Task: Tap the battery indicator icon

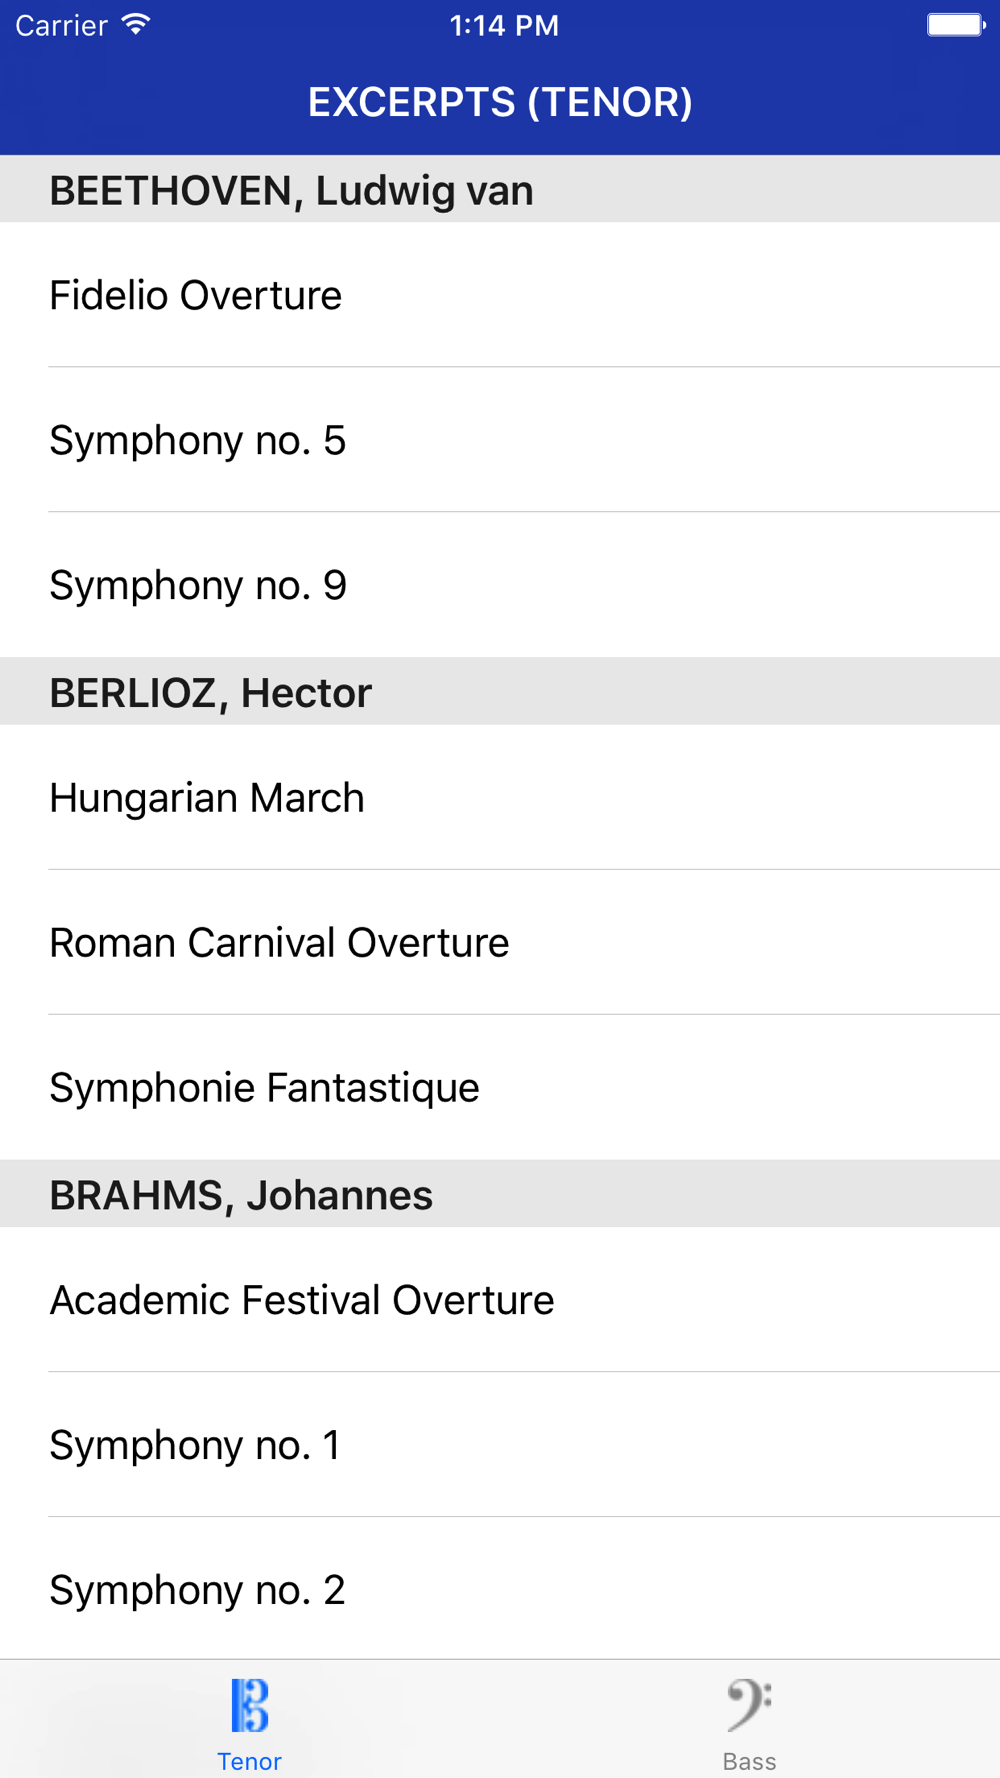Action: [956, 24]
